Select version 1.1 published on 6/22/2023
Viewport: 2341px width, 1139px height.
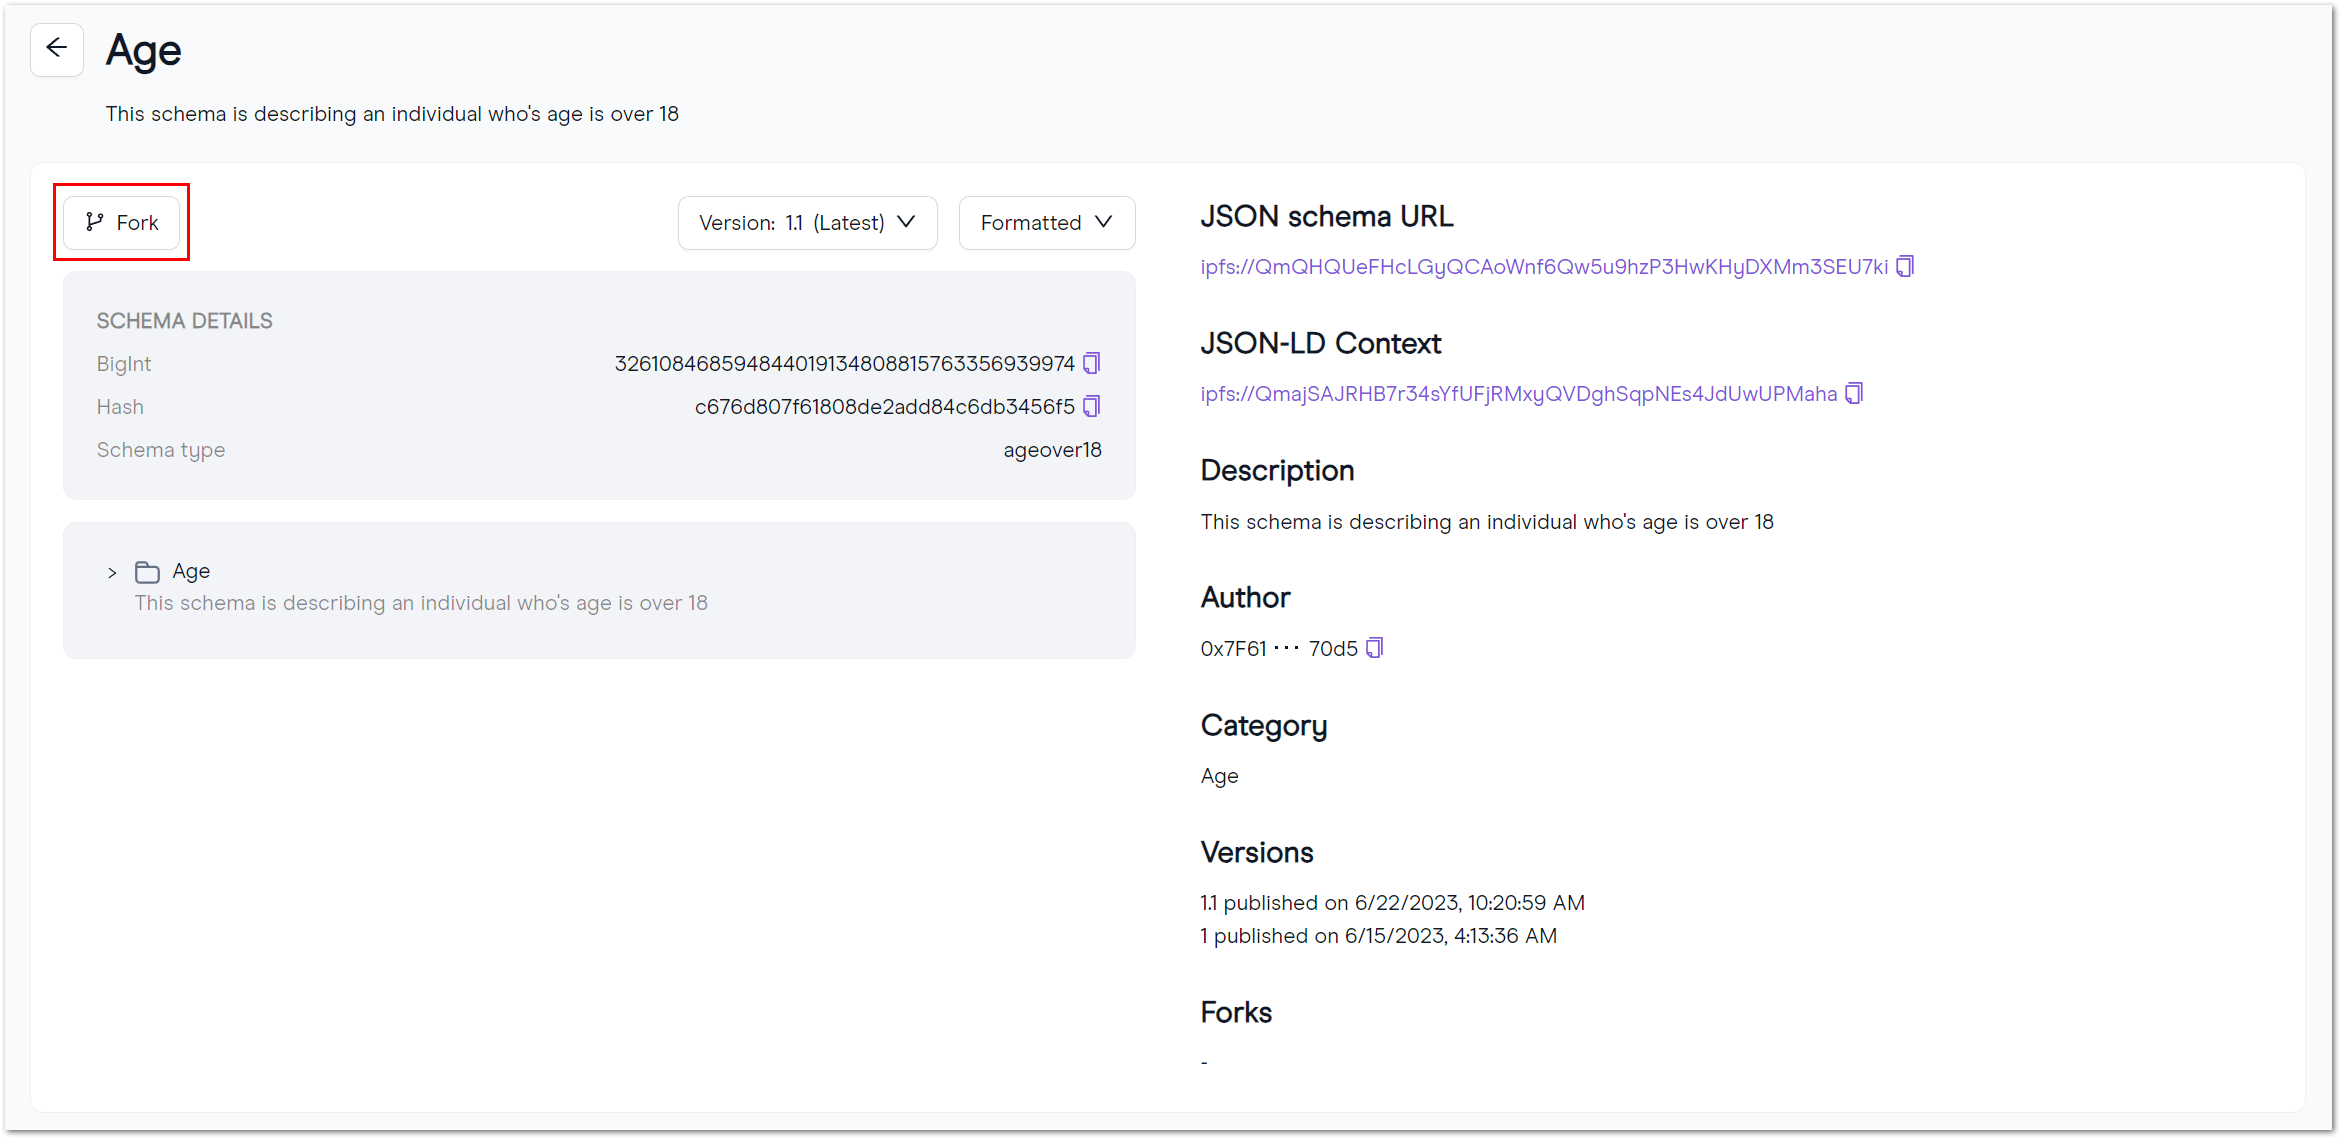coord(1392,903)
